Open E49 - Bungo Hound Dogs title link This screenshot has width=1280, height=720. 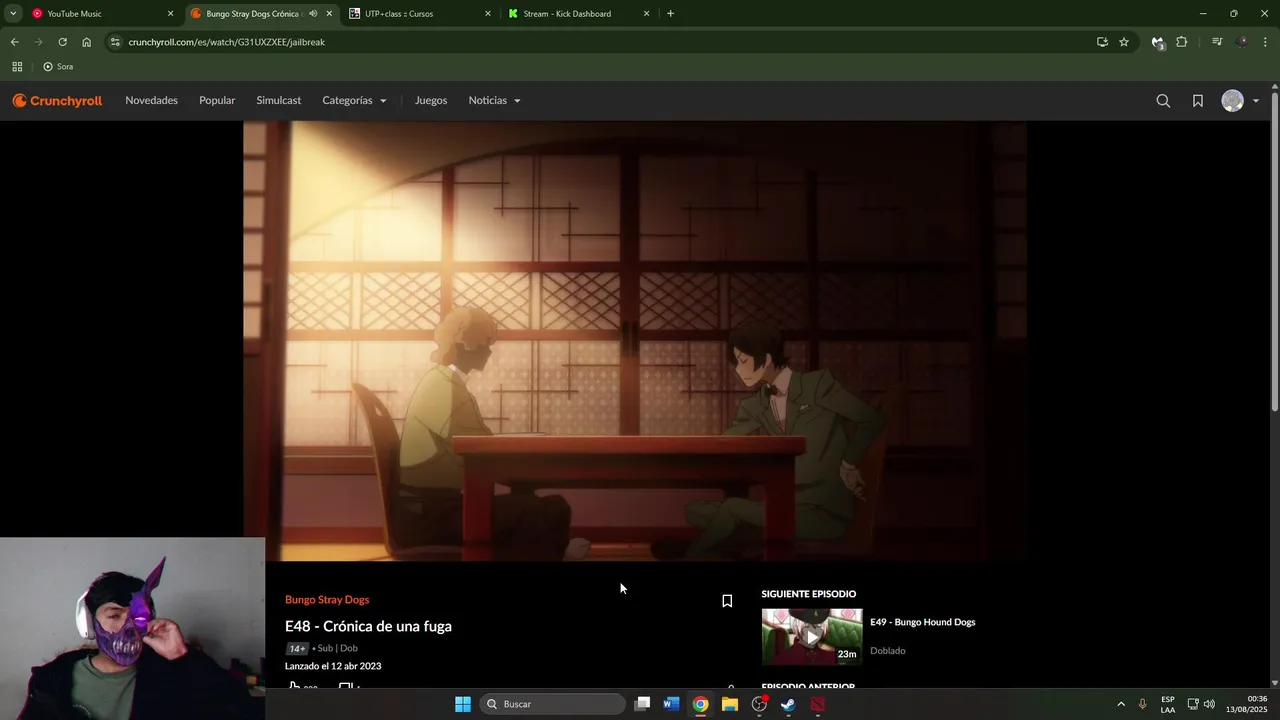tap(922, 622)
